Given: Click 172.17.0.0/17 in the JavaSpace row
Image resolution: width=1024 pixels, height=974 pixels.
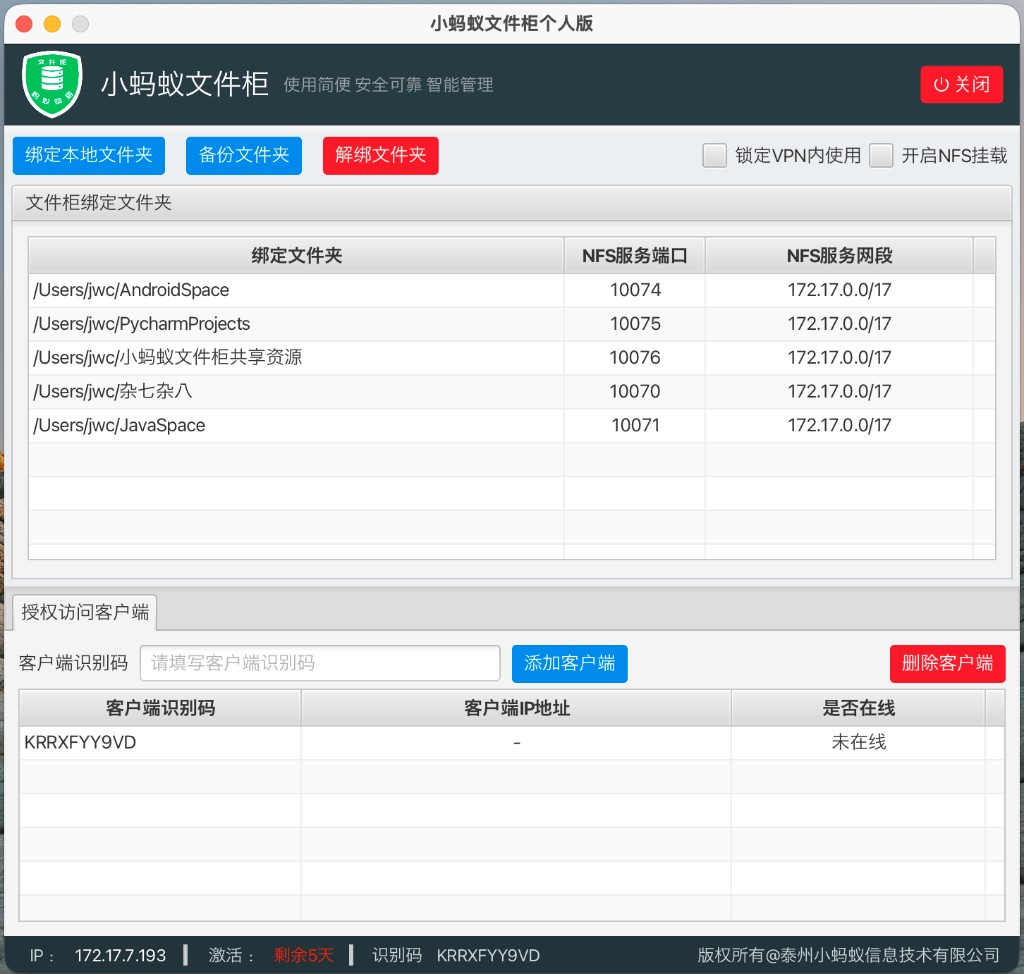Looking at the screenshot, I should tap(839, 426).
